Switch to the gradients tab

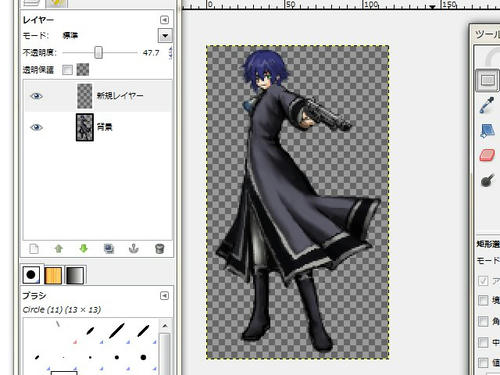(x=75, y=275)
